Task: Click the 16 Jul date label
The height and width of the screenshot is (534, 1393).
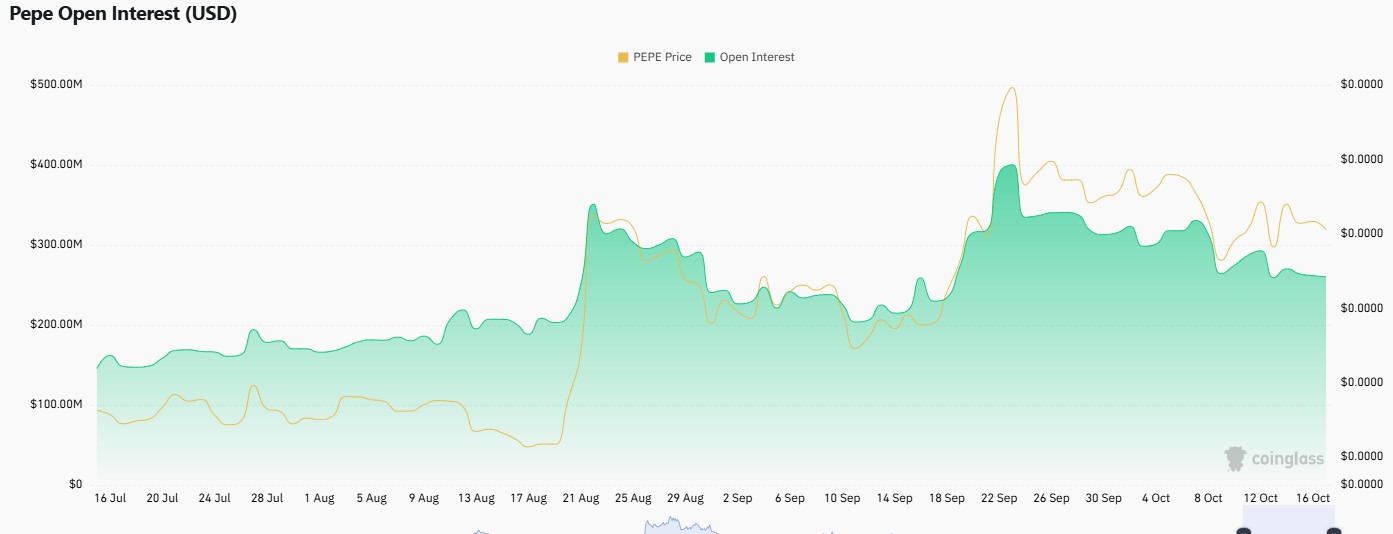Action: (110, 498)
